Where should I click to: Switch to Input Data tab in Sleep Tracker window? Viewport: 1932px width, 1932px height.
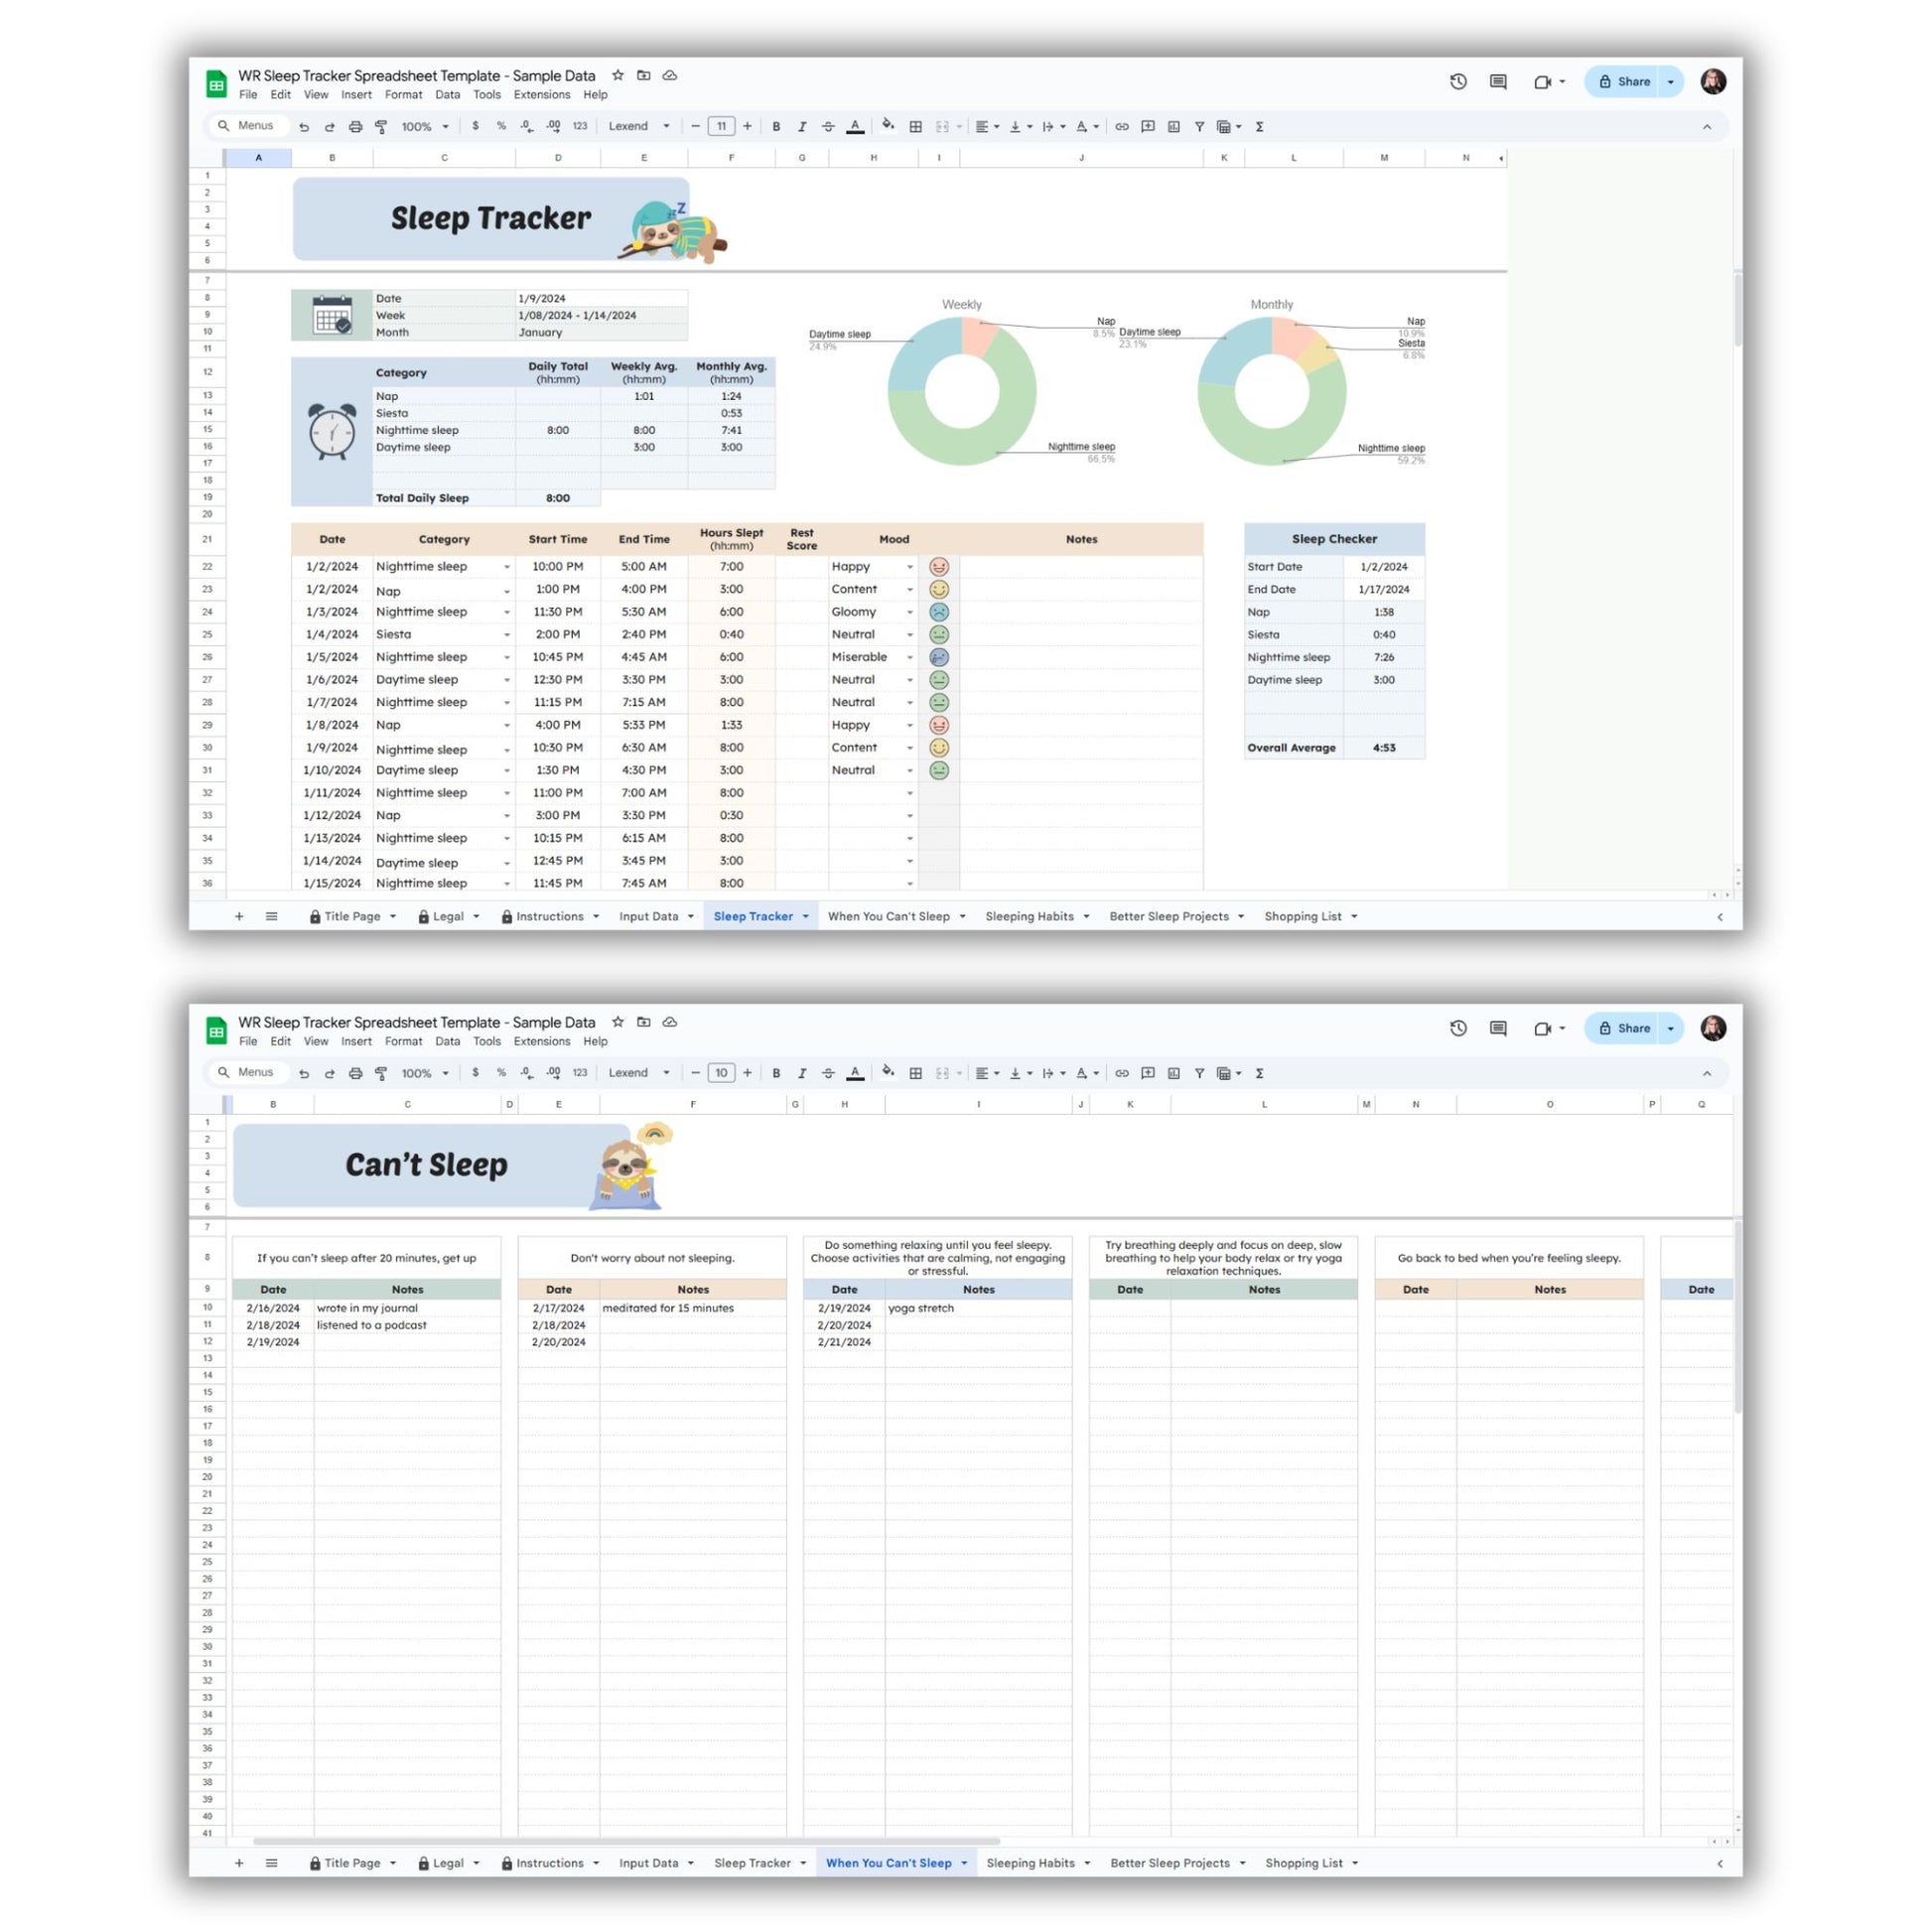[x=648, y=916]
